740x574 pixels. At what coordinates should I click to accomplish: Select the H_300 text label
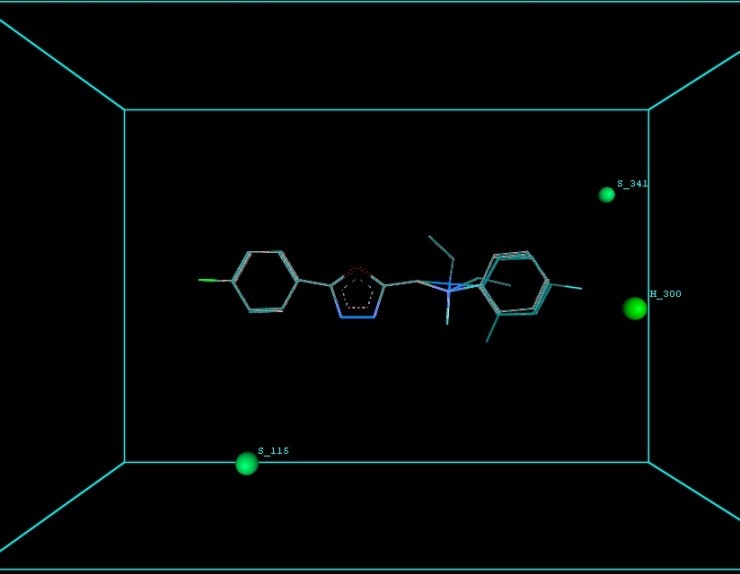(x=665, y=294)
